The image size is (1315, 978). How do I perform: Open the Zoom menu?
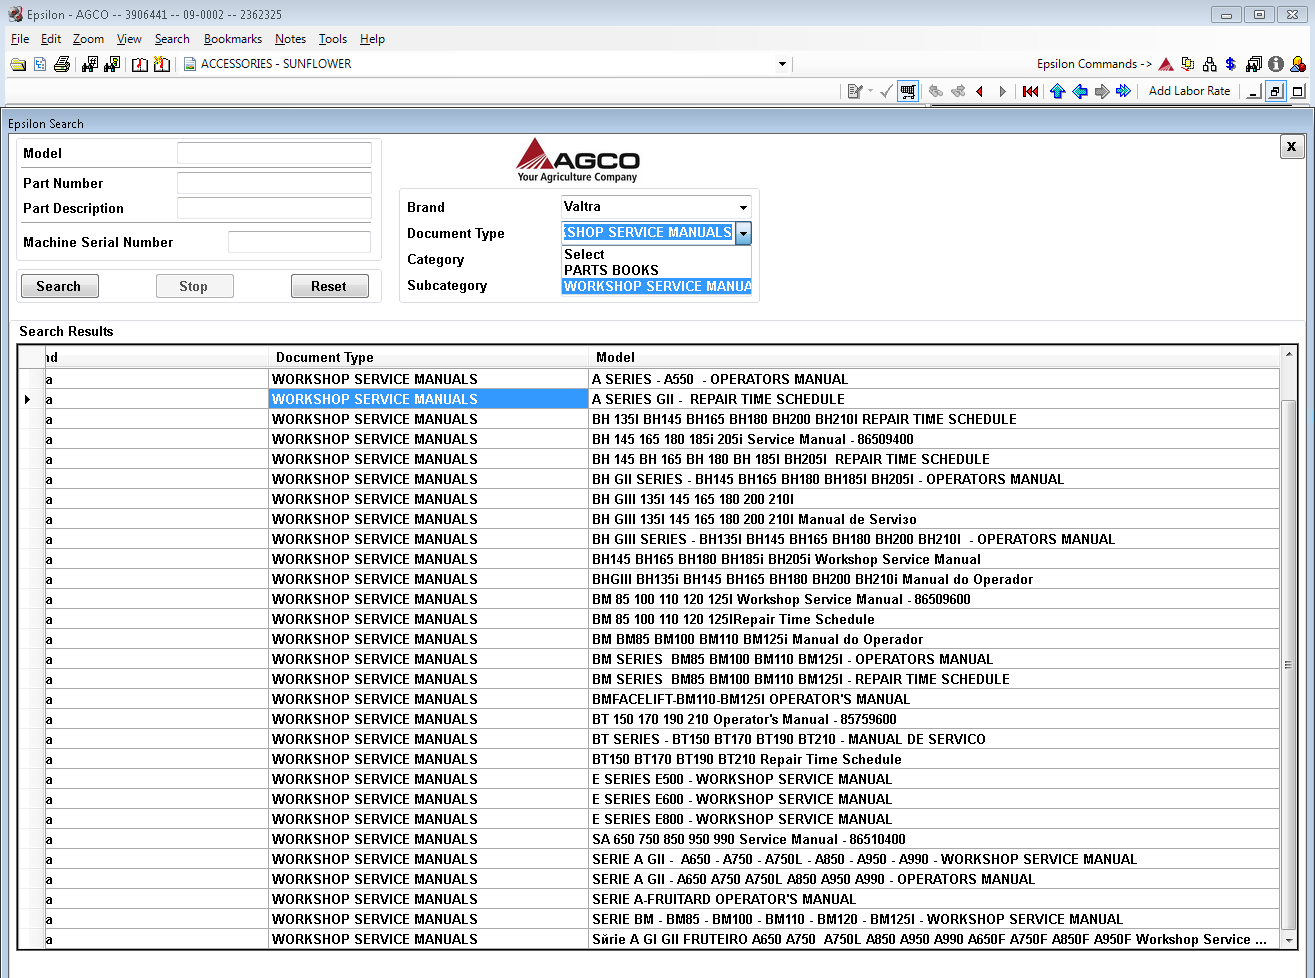click(x=88, y=39)
